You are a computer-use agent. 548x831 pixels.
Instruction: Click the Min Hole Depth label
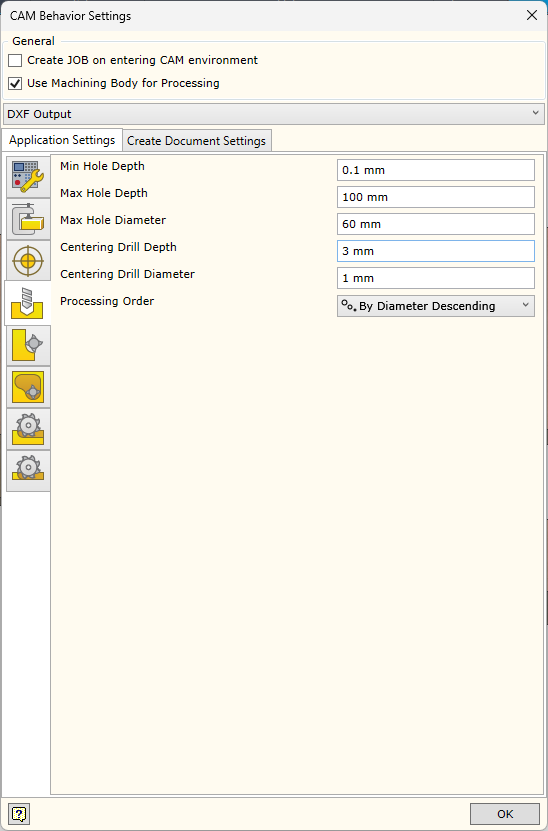tap(102, 166)
